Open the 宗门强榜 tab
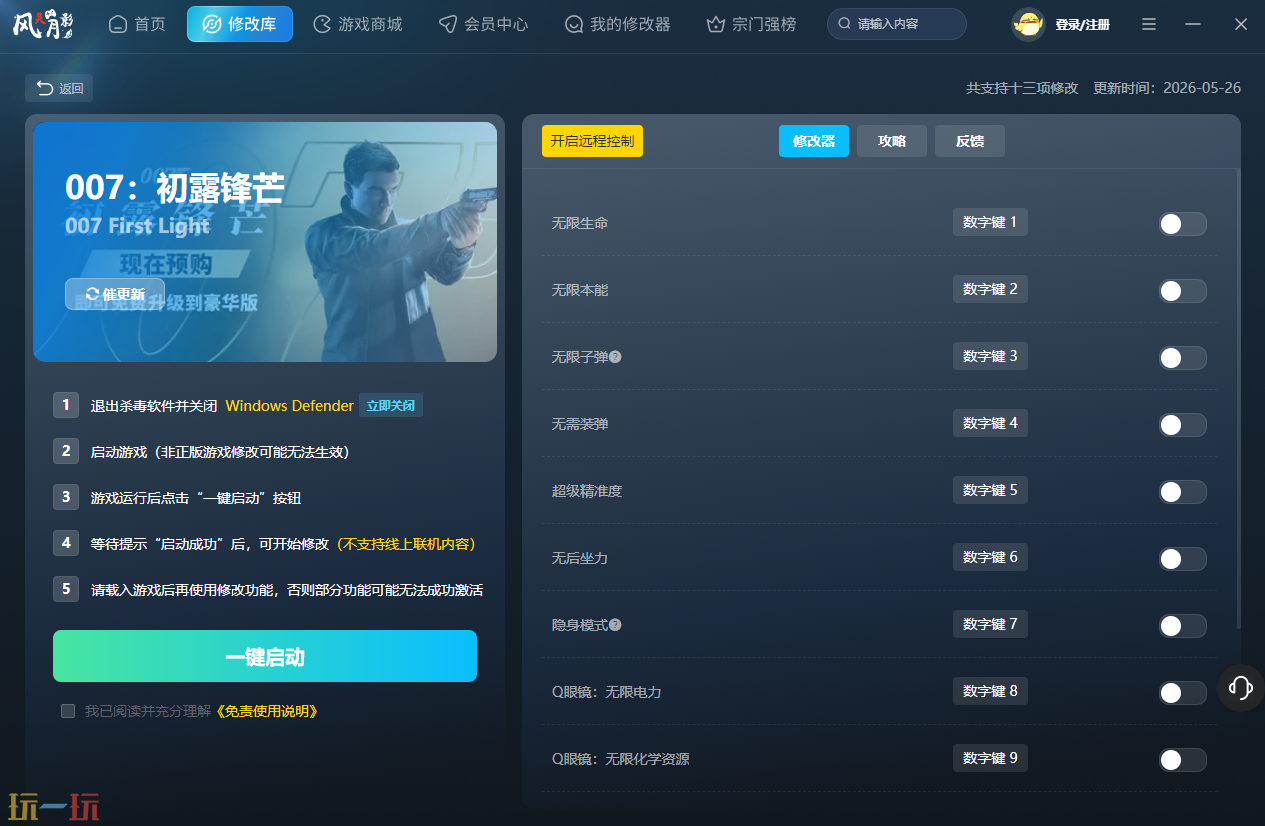Screen dimensions: 1265x826 coord(751,24)
